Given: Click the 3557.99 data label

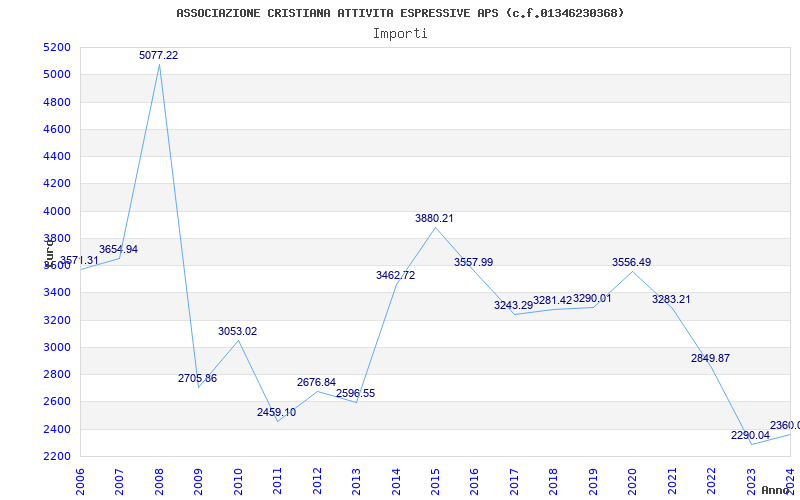Looking at the screenshot, I should tap(473, 262).
